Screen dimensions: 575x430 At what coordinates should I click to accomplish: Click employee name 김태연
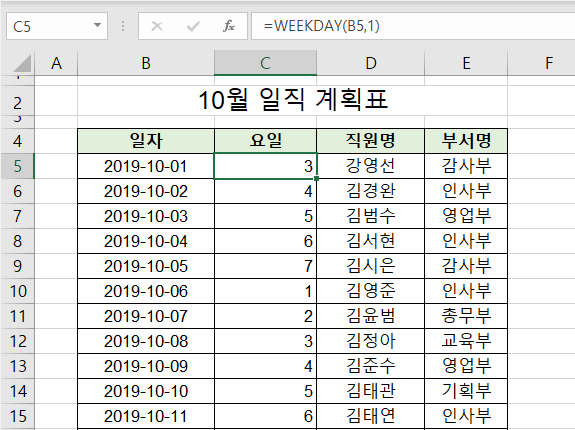(371, 416)
